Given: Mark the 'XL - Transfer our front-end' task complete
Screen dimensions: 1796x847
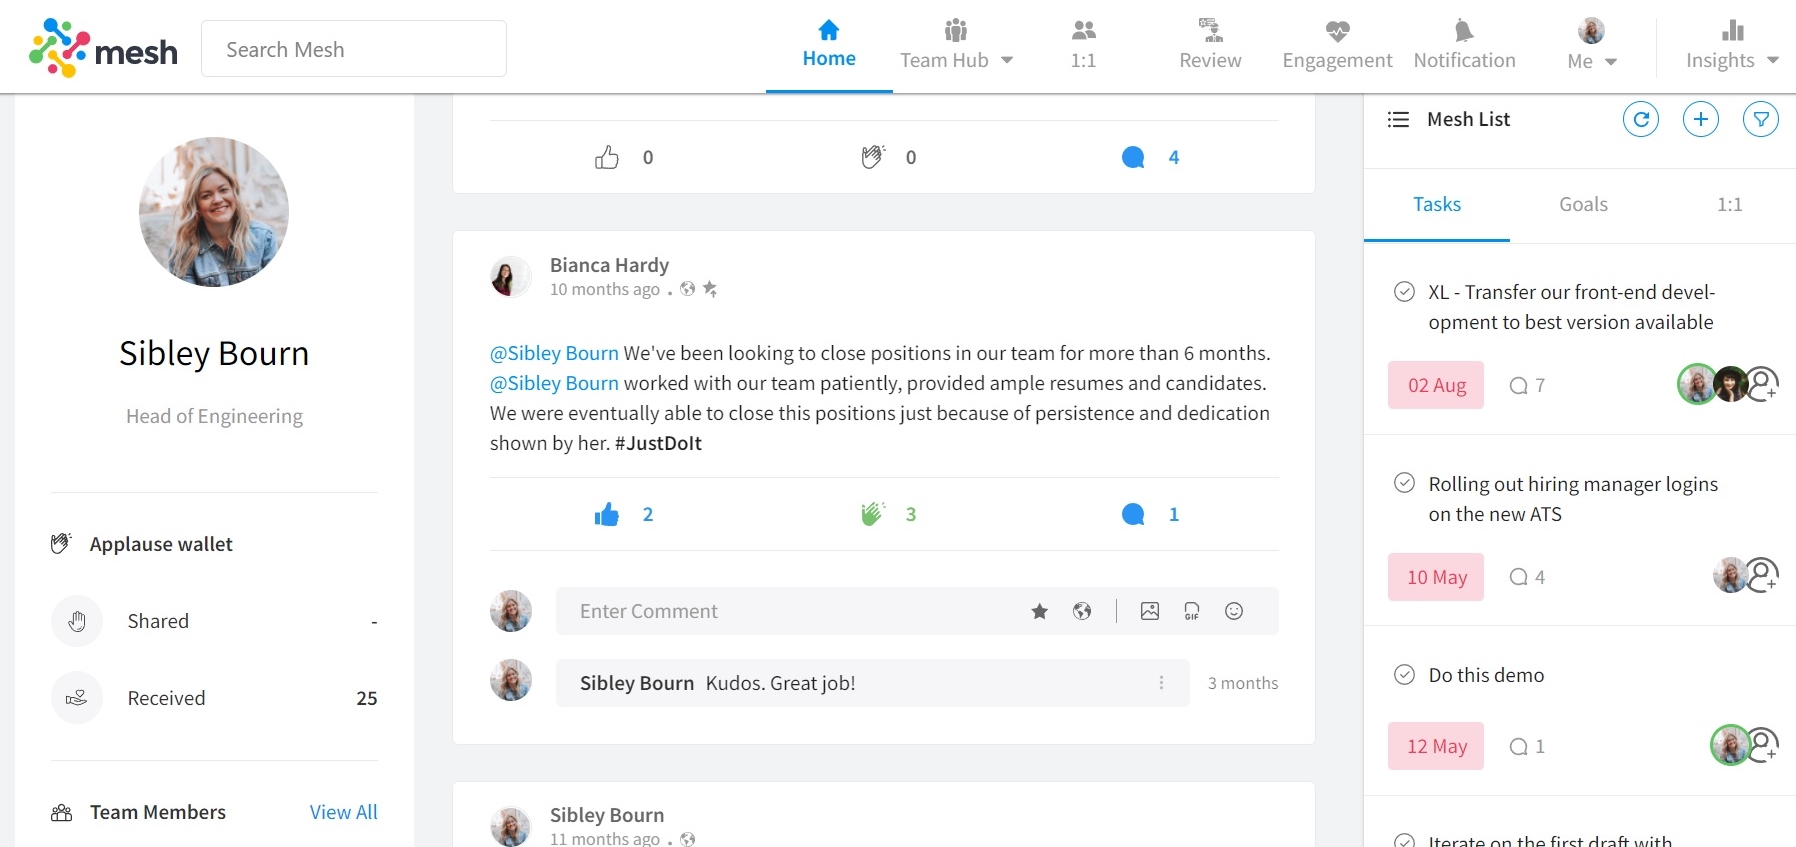Looking at the screenshot, I should click(x=1404, y=292).
